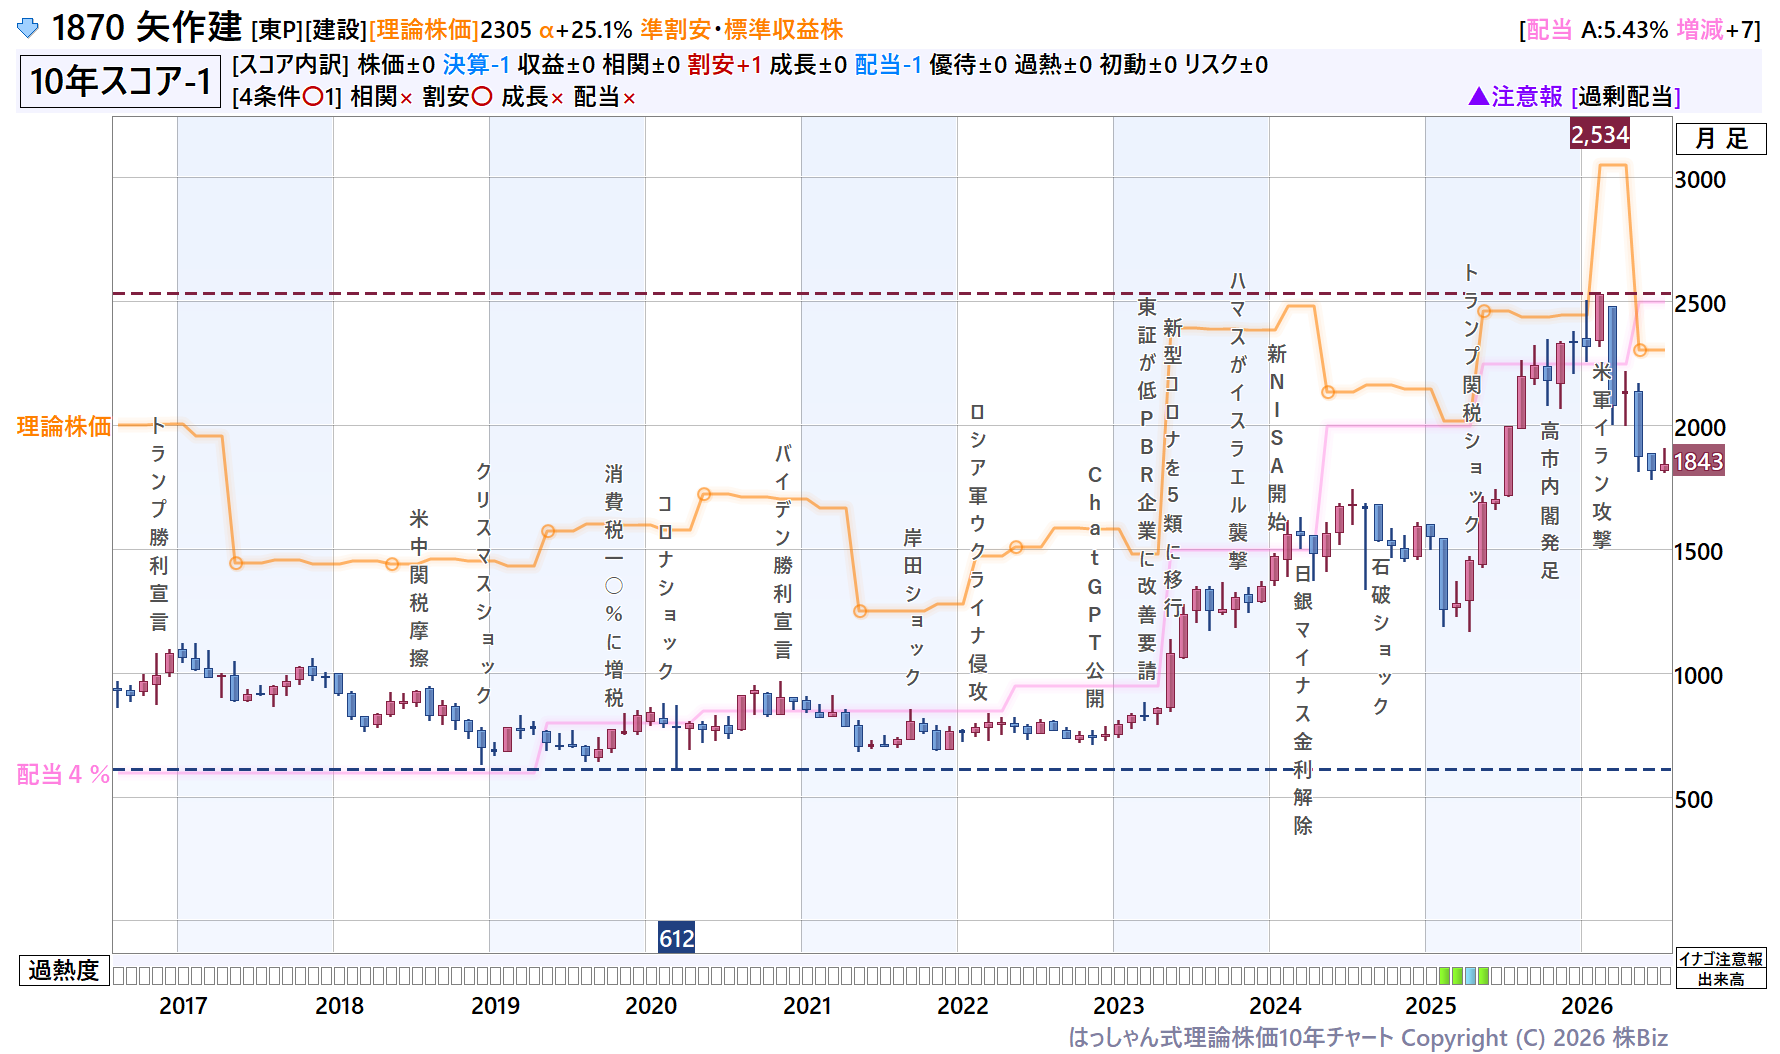Click the 相関× condition indicator
Screen dimensions: 1780x1054
click(381, 97)
